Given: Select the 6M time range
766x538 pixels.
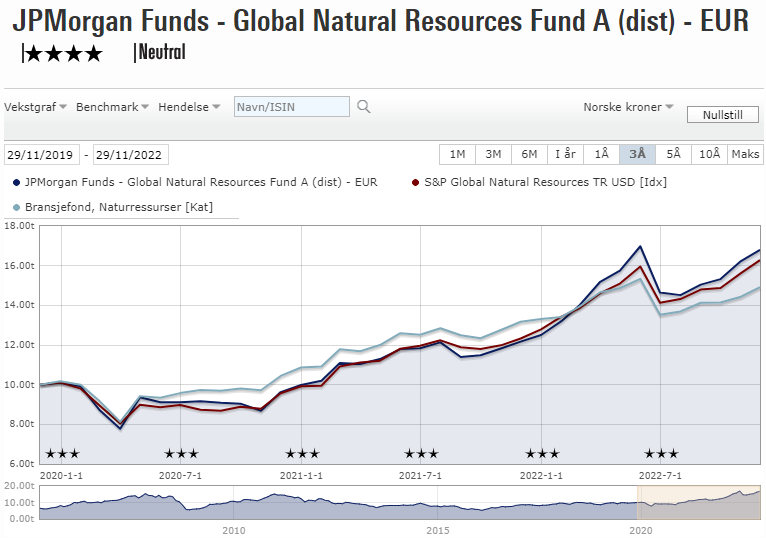Looking at the screenshot, I should [529, 154].
